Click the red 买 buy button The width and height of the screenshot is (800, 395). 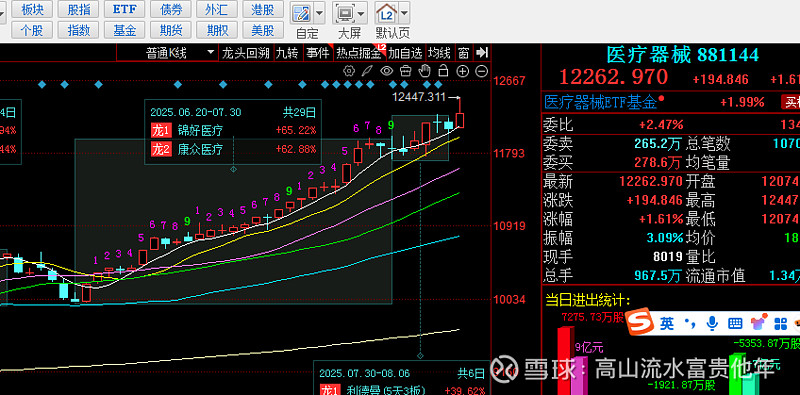coord(791,102)
